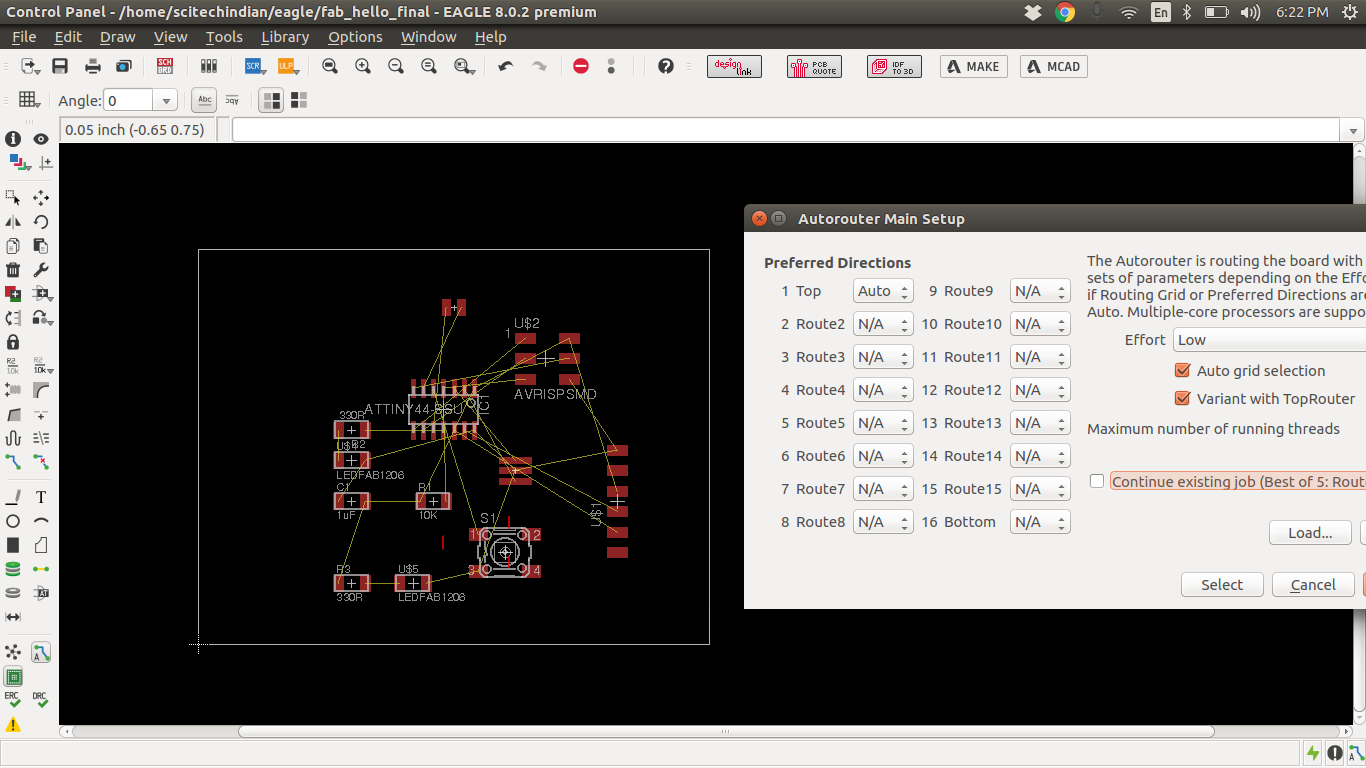1366x768 pixels.
Task: Open the 1 Top preferred direction dropdown
Action: point(882,291)
